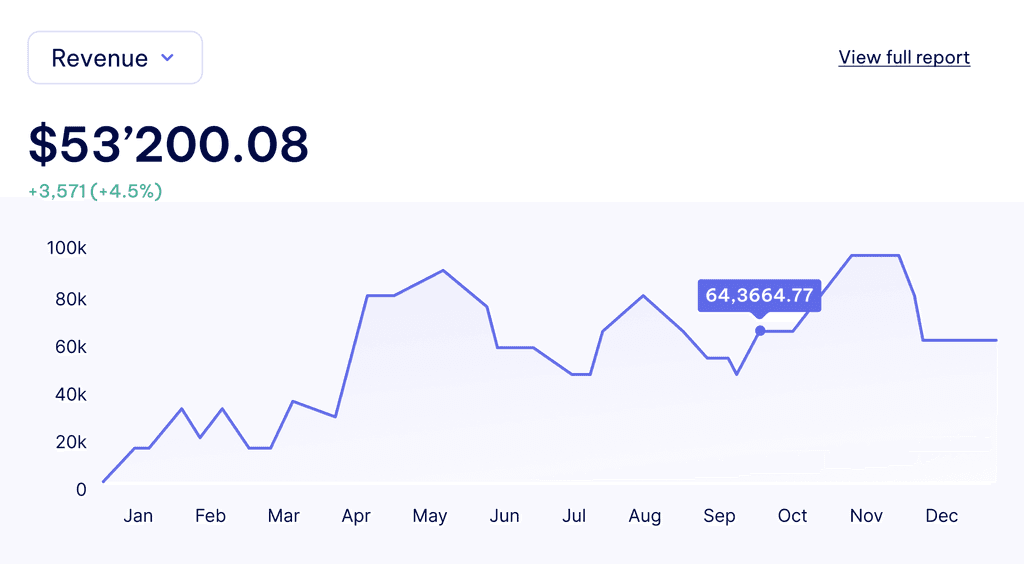Viewport: 1024px width, 564px height.
Task: Select the Jun axis label
Action: pos(504,516)
